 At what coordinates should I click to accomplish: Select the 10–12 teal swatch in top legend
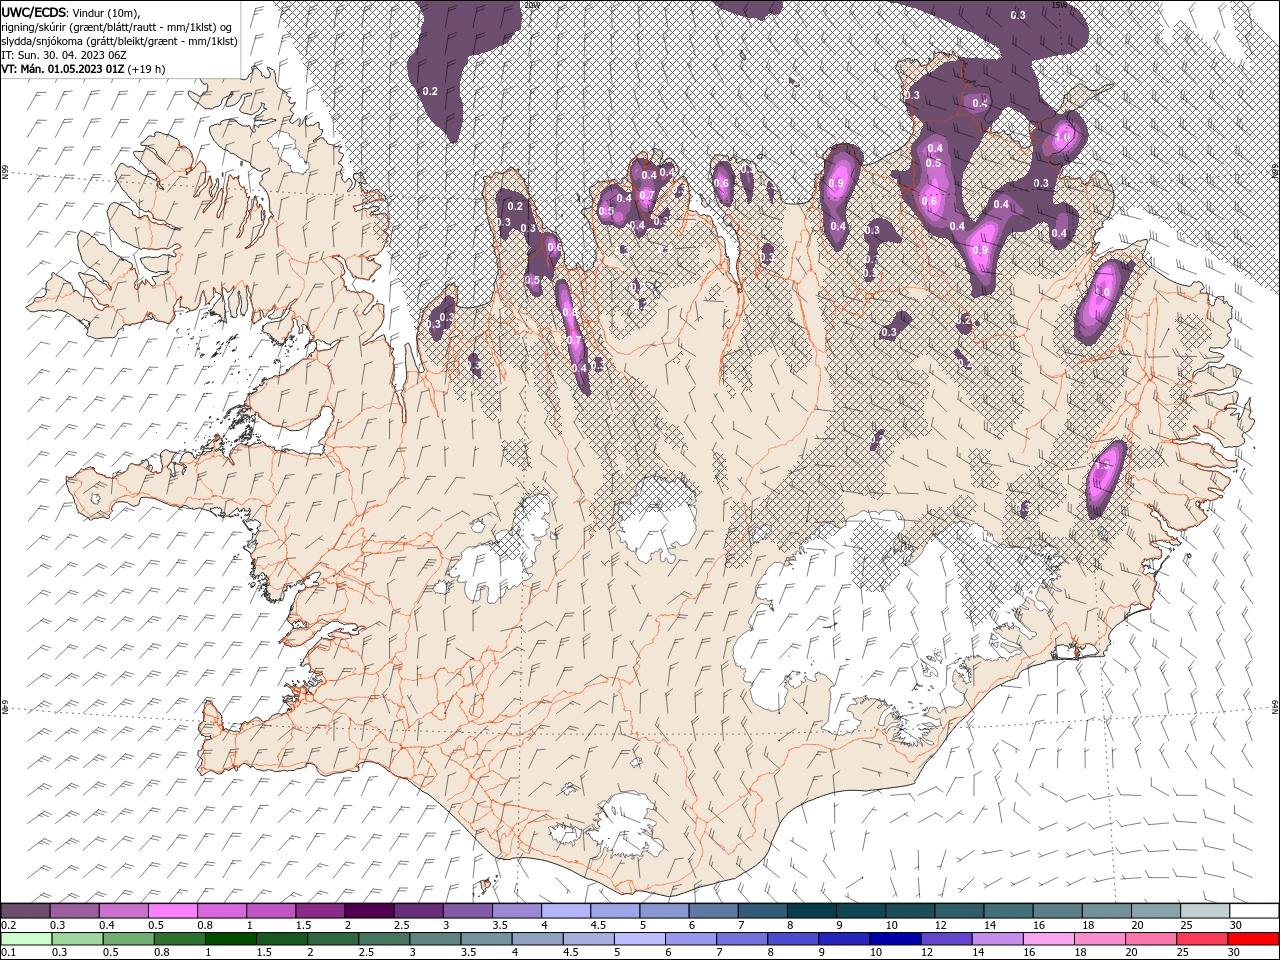click(909, 910)
